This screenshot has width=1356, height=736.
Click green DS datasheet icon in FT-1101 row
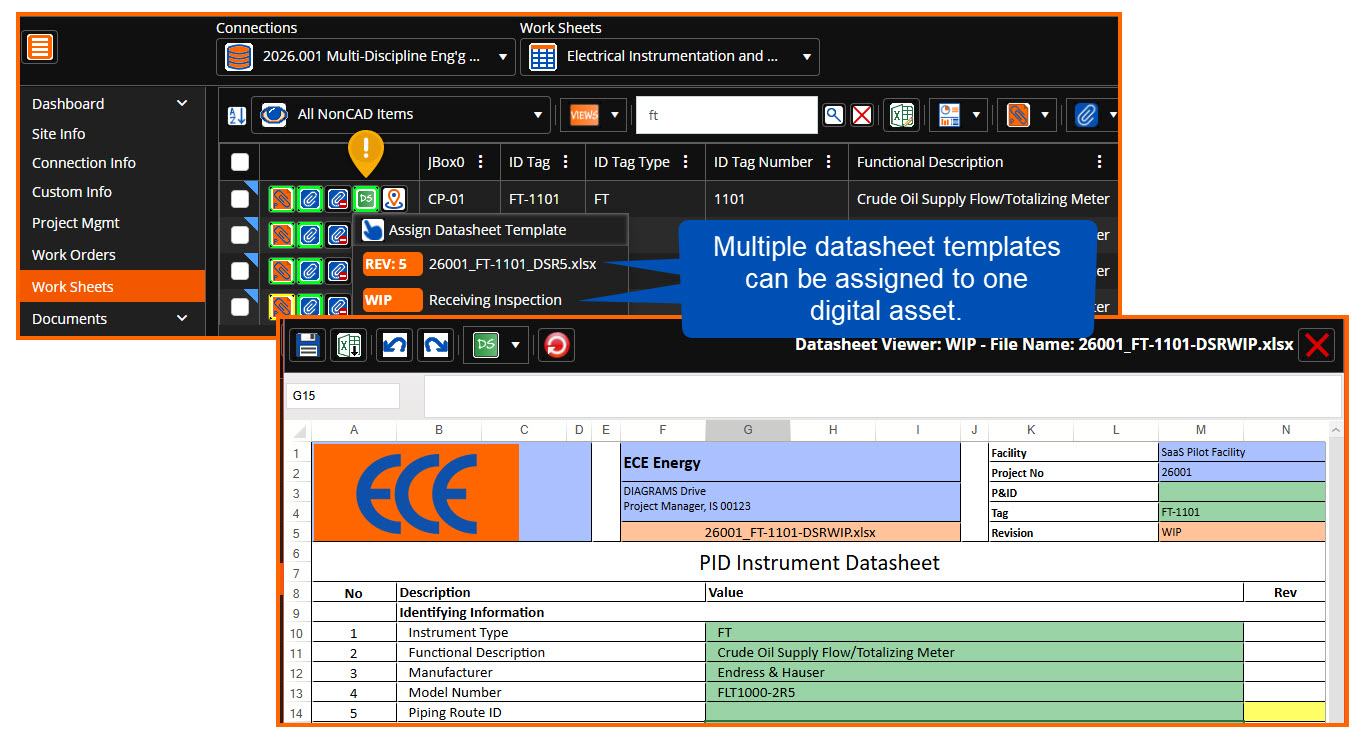point(366,199)
